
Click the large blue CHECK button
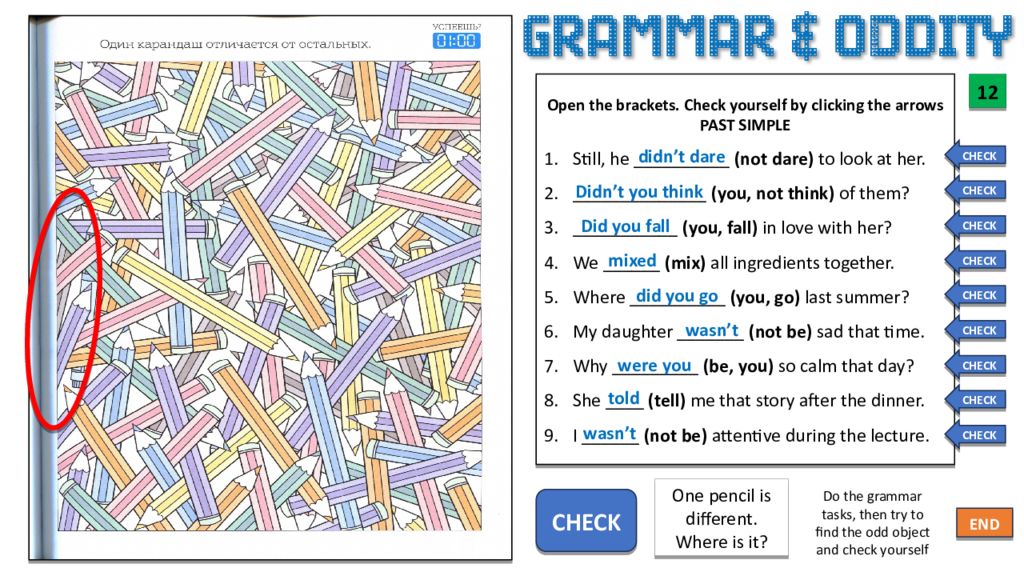tap(586, 521)
